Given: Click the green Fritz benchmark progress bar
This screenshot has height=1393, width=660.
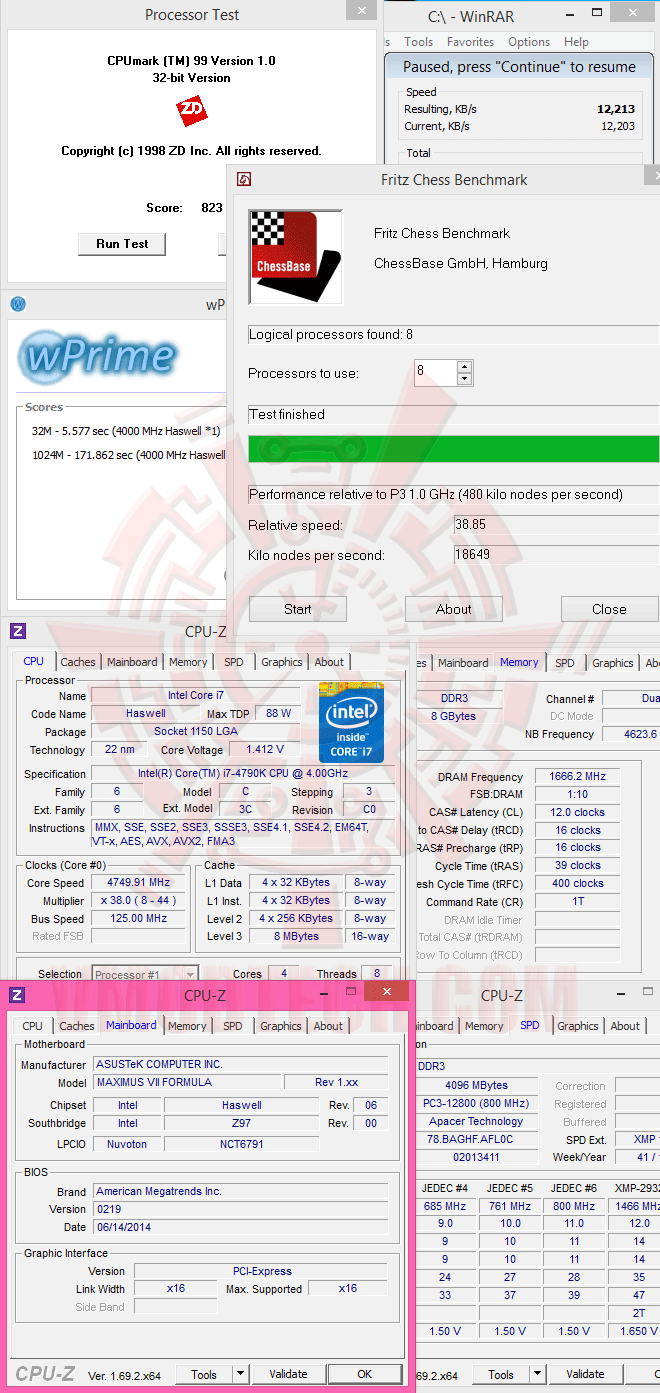Looking at the screenshot, I should [x=454, y=449].
